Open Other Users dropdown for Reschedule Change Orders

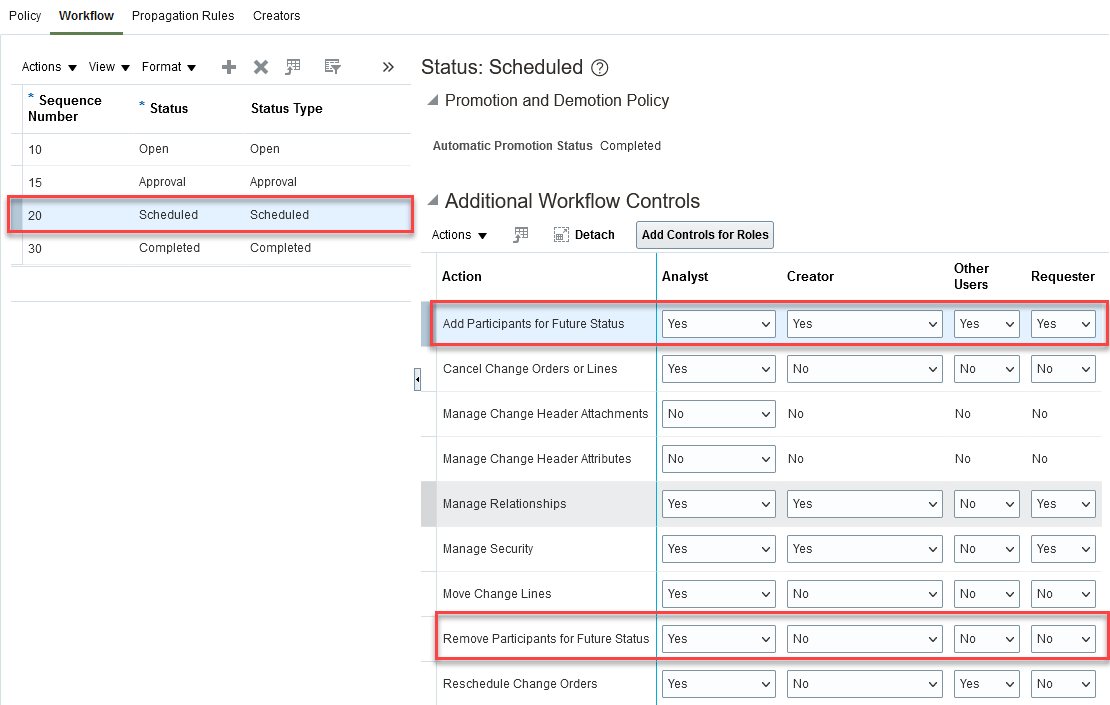click(x=986, y=684)
